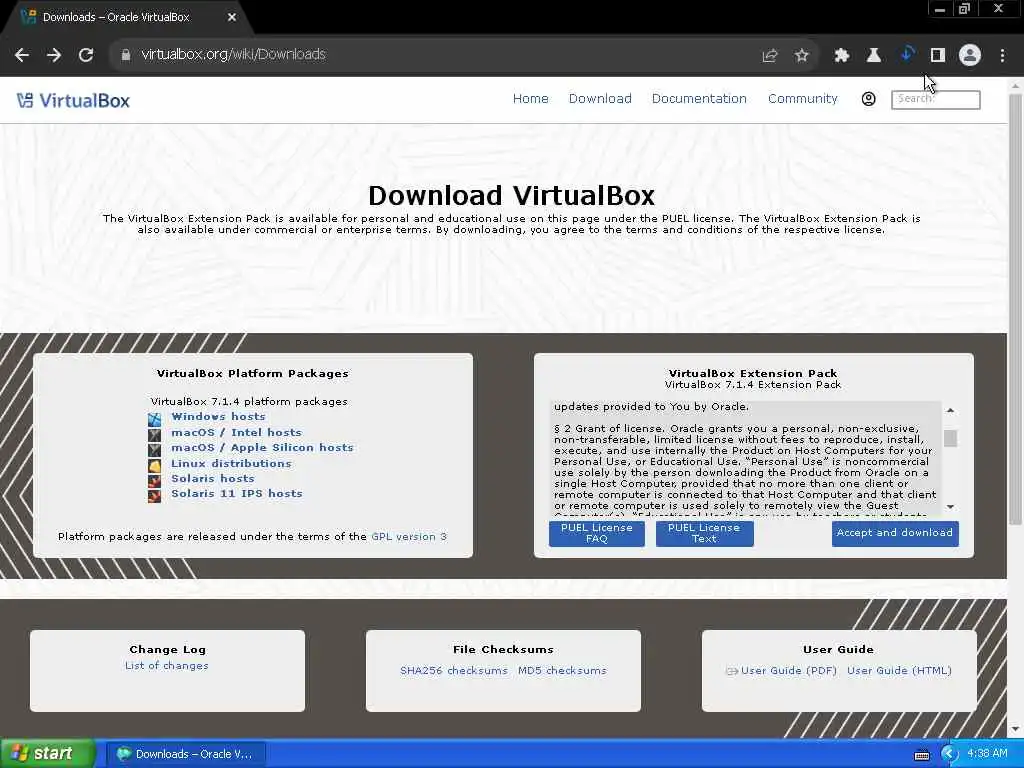This screenshot has width=1024, height=768.
Task: Open Linux distributions link
Action: point(231,463)
